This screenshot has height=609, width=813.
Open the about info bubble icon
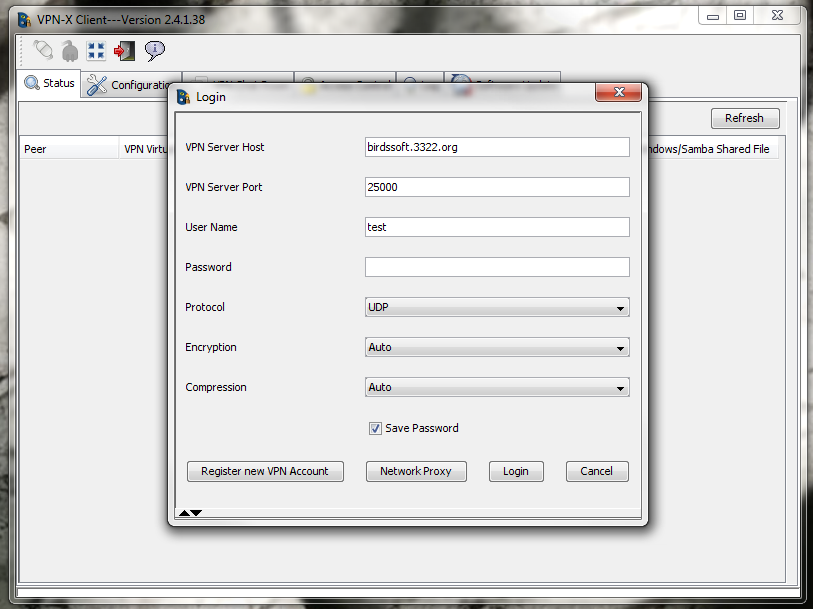(x=155, y=51)
